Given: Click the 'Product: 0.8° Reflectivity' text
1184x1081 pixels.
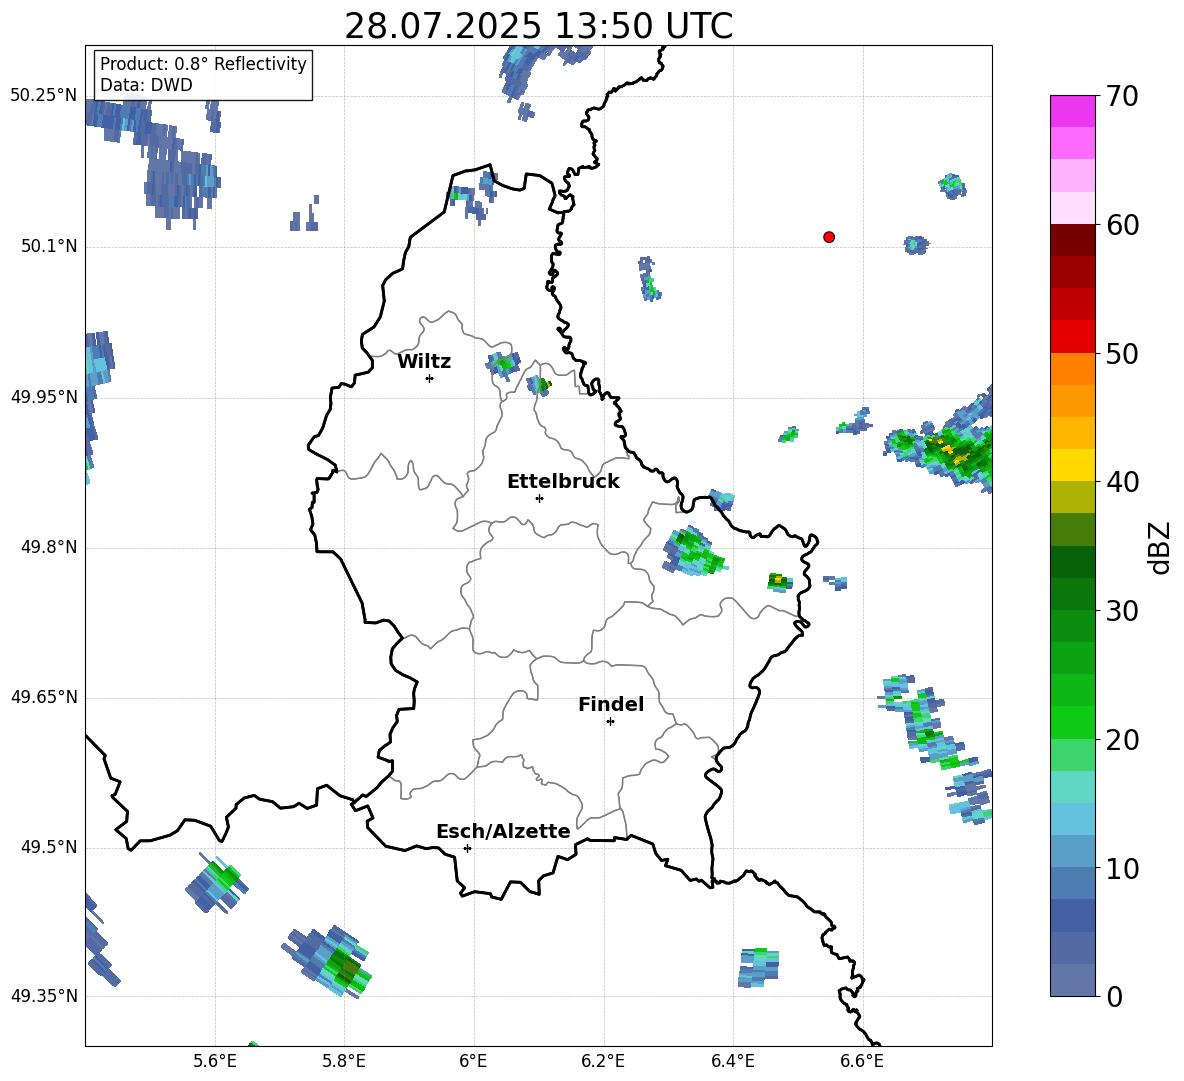Looking at the screenshot, I should coord(203,64).
